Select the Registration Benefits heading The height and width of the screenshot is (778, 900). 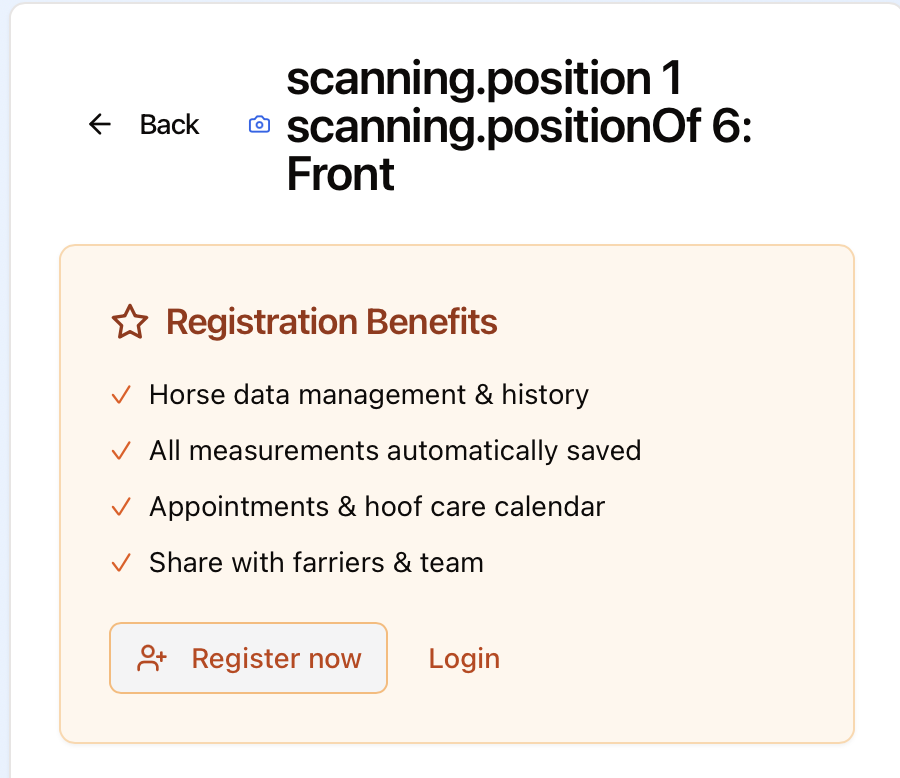pyautogui.click(x=331, y=322)
